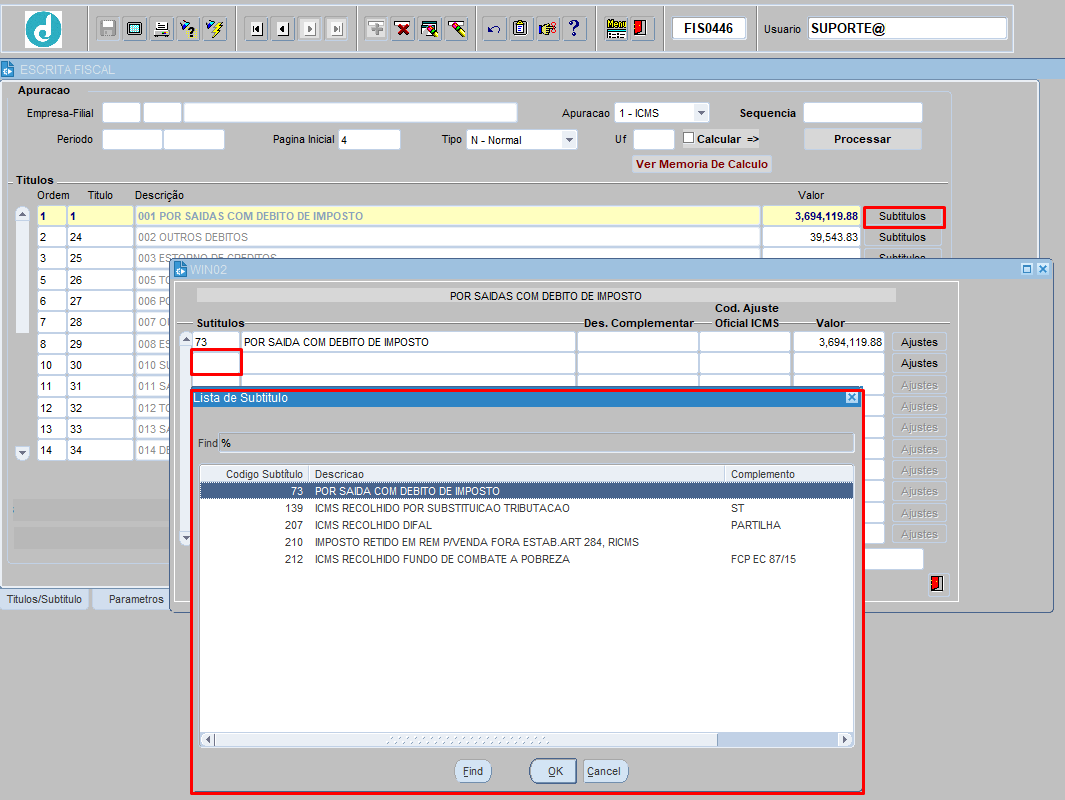Switch to the Titulos/Subtitulo tab
The height and width of the screenshot is (800, 1065).
[x=45, y=599]
